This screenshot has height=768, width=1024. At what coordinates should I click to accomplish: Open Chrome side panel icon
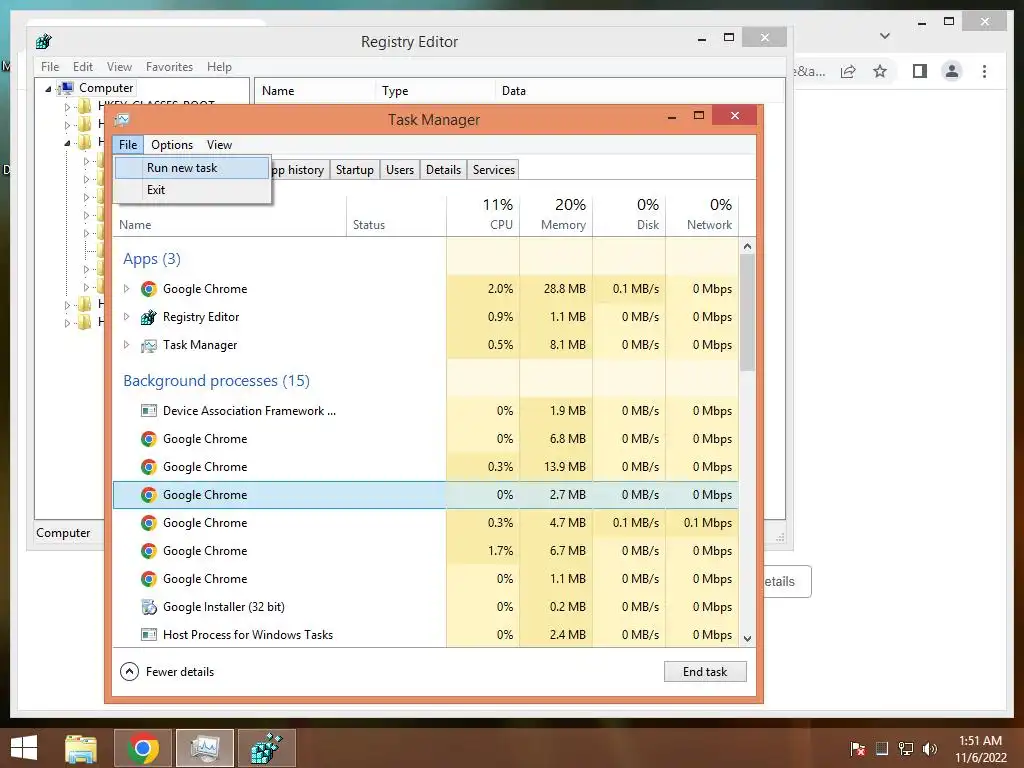[920, 71]
